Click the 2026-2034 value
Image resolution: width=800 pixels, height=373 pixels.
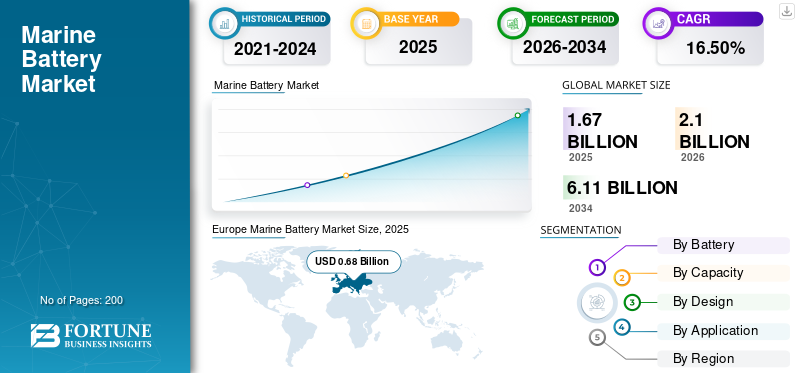(x=564, y=47)
